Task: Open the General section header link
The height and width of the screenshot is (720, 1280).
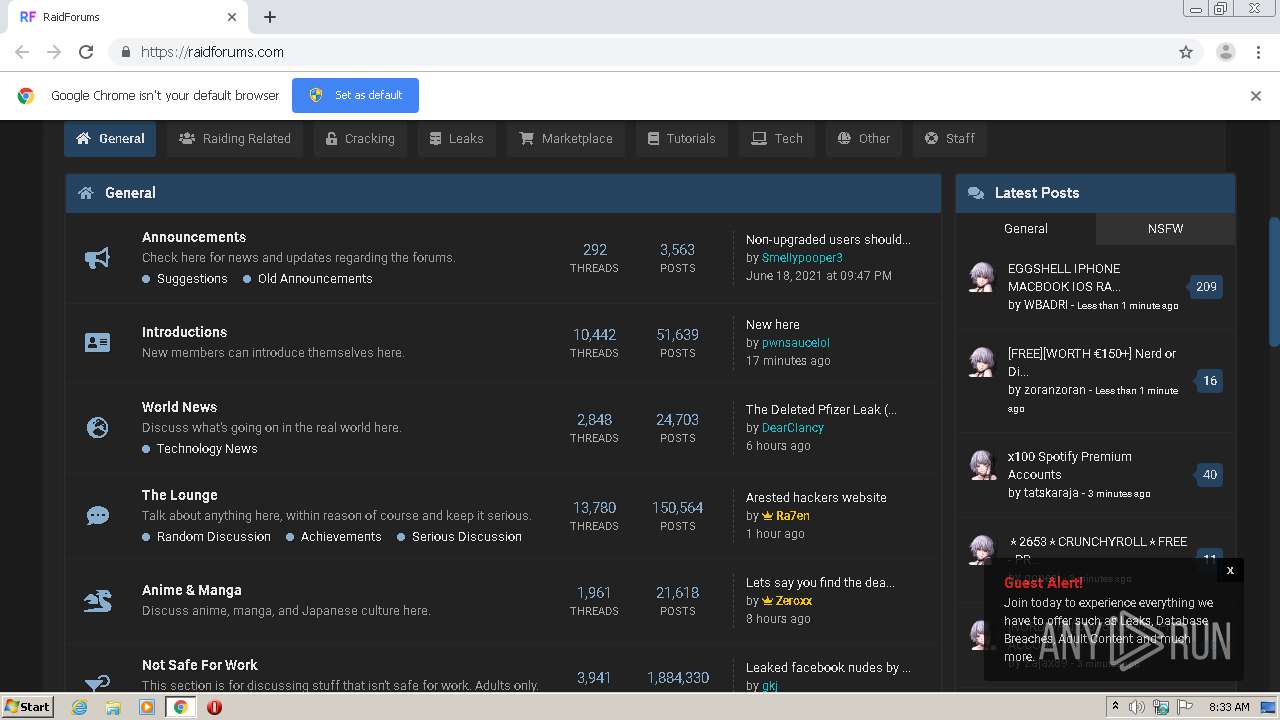Action: 130,193
